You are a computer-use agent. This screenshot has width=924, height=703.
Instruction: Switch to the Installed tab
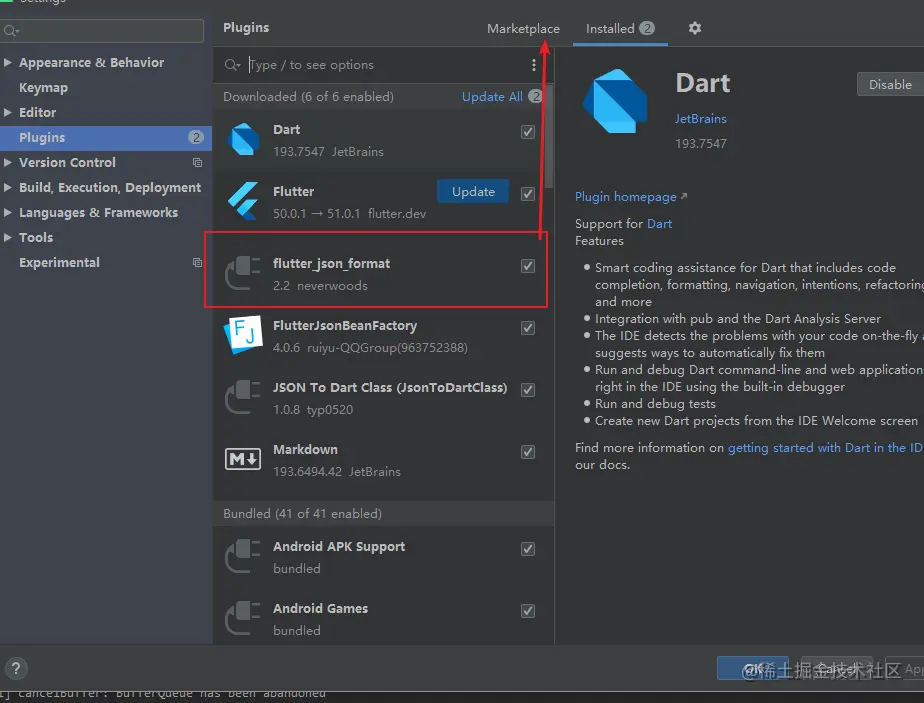(620, 28)
